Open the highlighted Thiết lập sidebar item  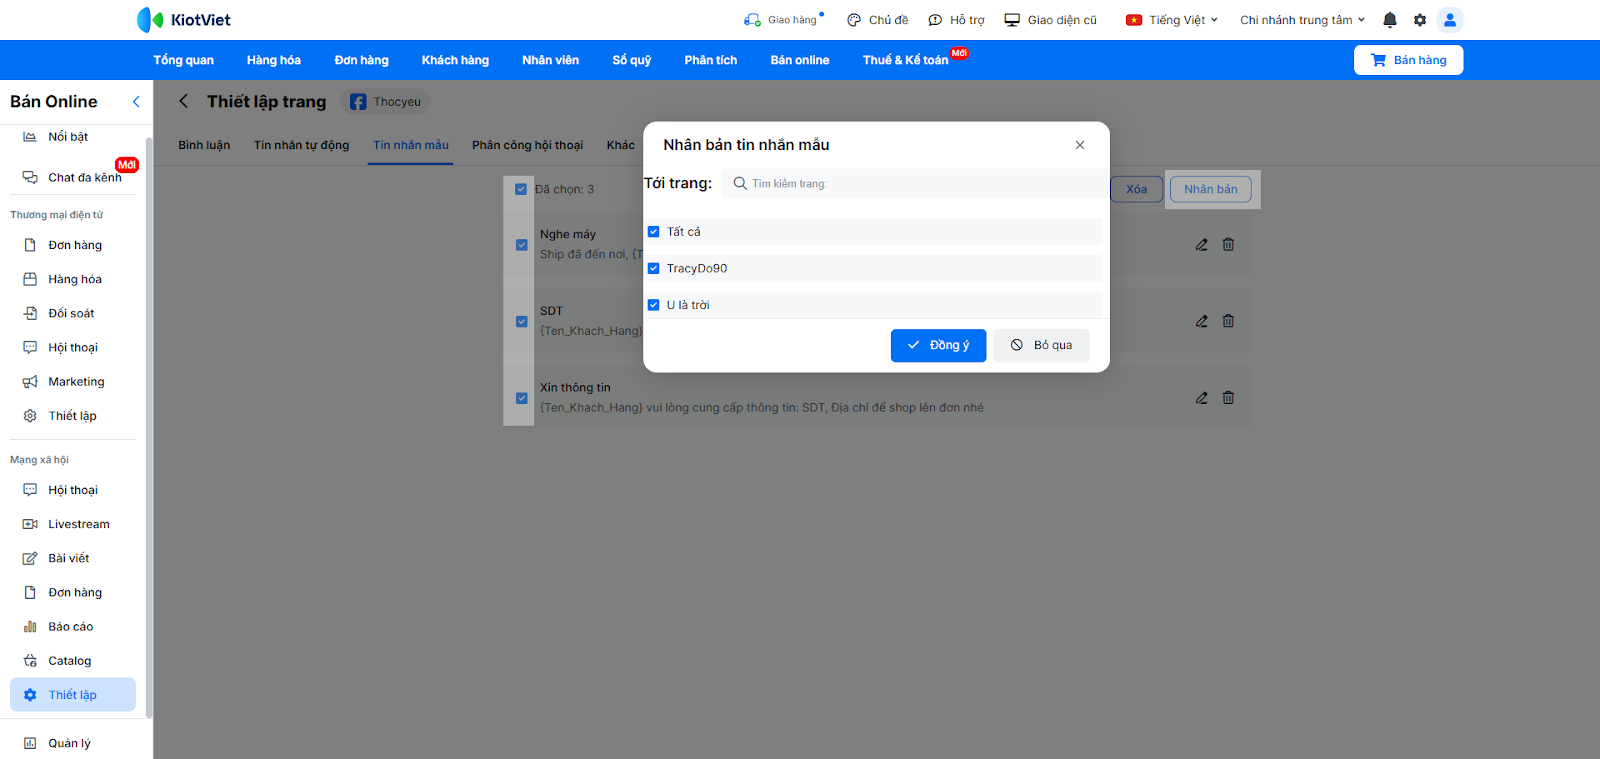point(73,695)
